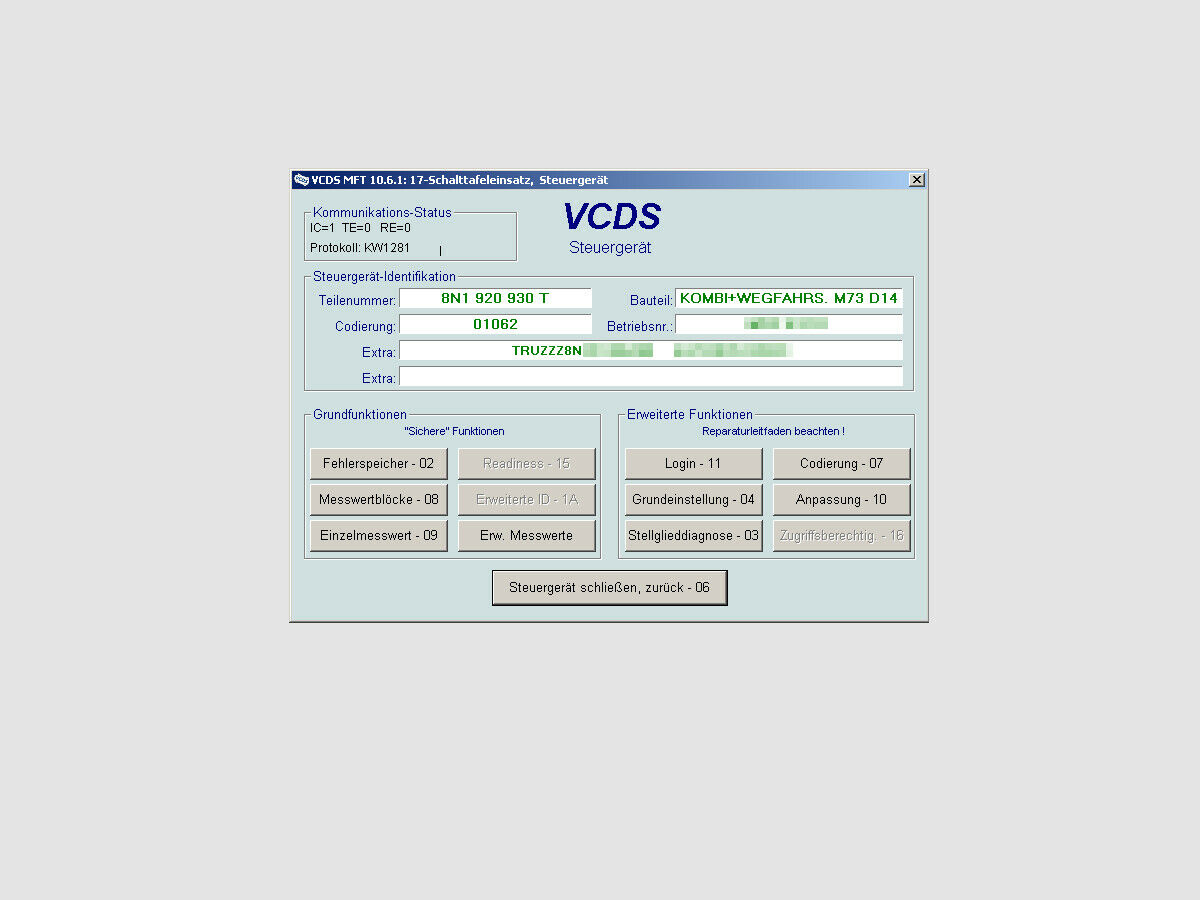Click the Codierung field showing 01062

[495, 324]
